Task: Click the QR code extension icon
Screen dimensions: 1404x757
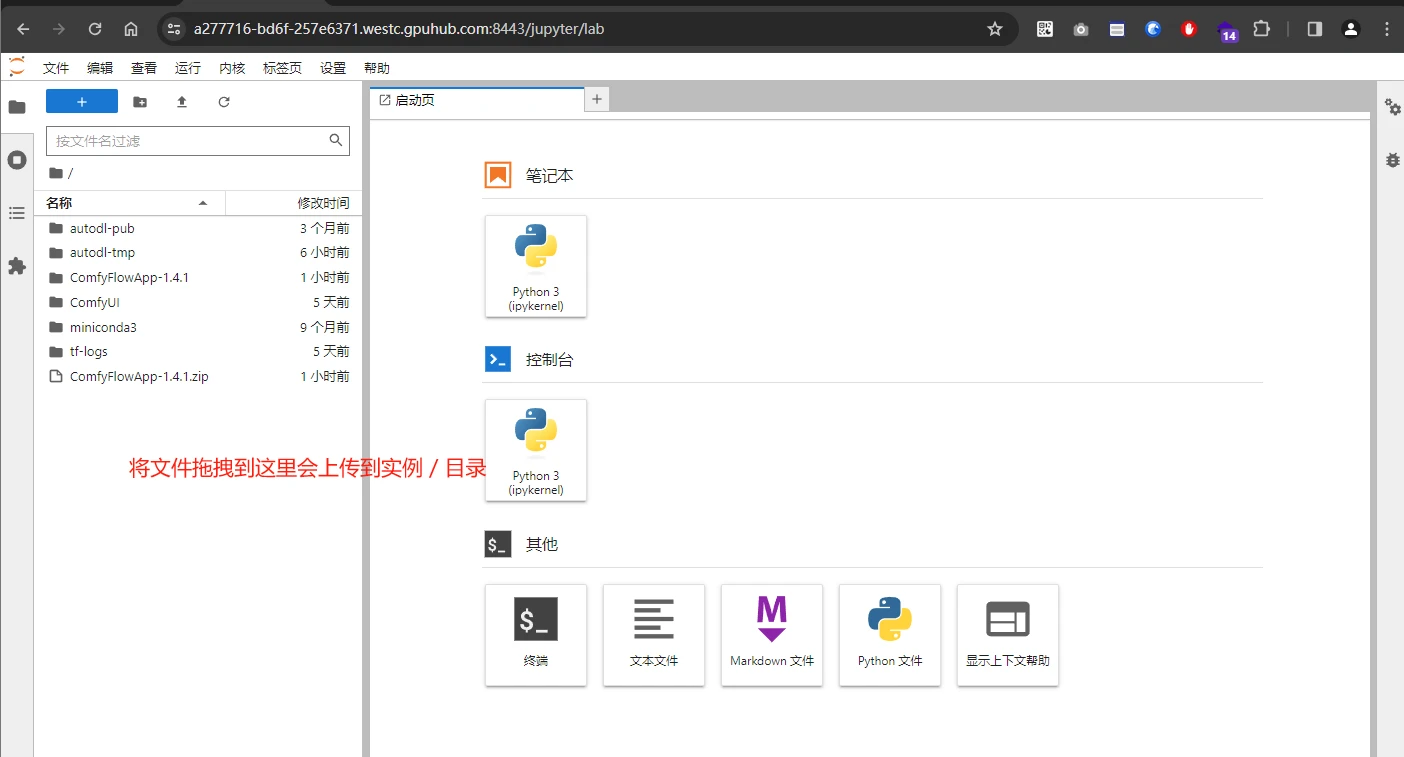Action: coord(1045,29)
